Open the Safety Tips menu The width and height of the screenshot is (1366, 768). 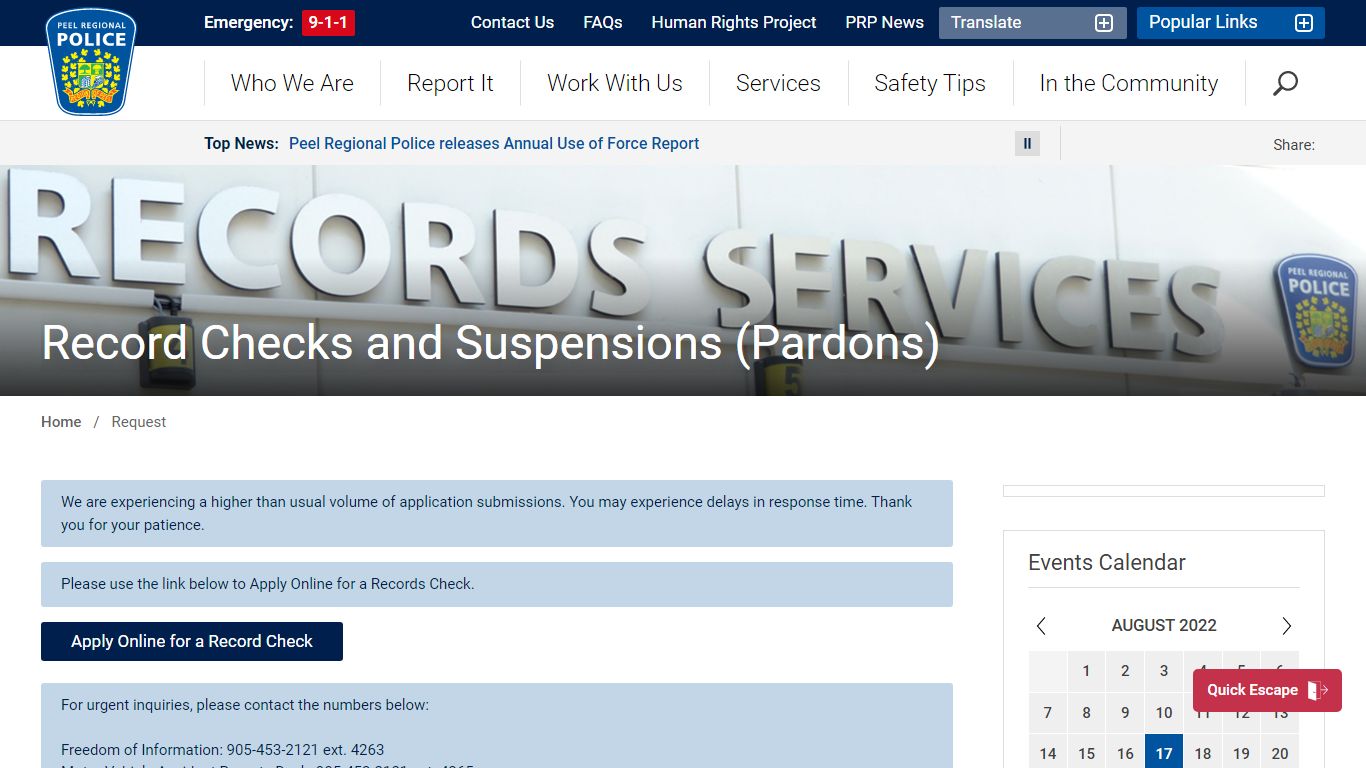(x=930, y=83)
